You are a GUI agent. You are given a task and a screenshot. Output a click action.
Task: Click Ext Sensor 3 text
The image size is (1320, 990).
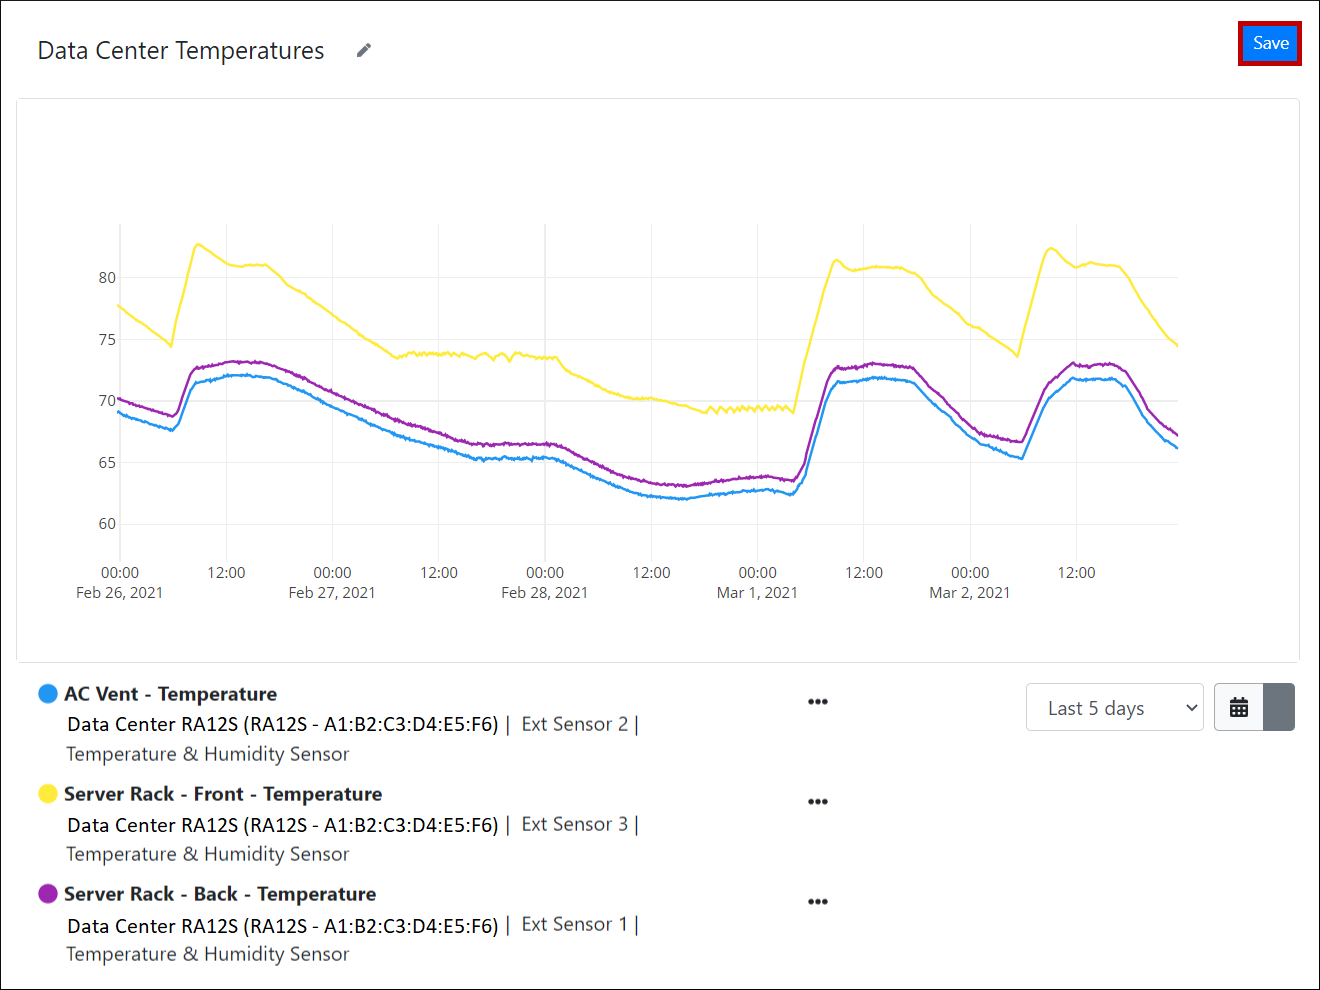coord(575,824)
